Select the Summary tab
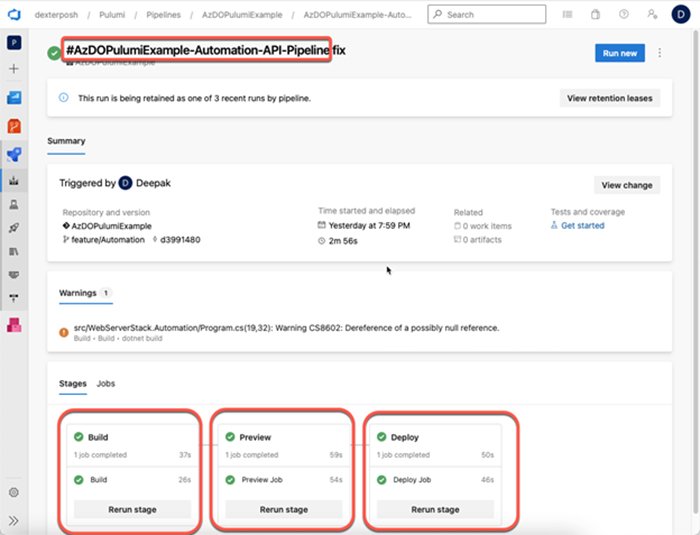This screenshot has width=700, height=535. pyautogui.click(x=66, y=141)
